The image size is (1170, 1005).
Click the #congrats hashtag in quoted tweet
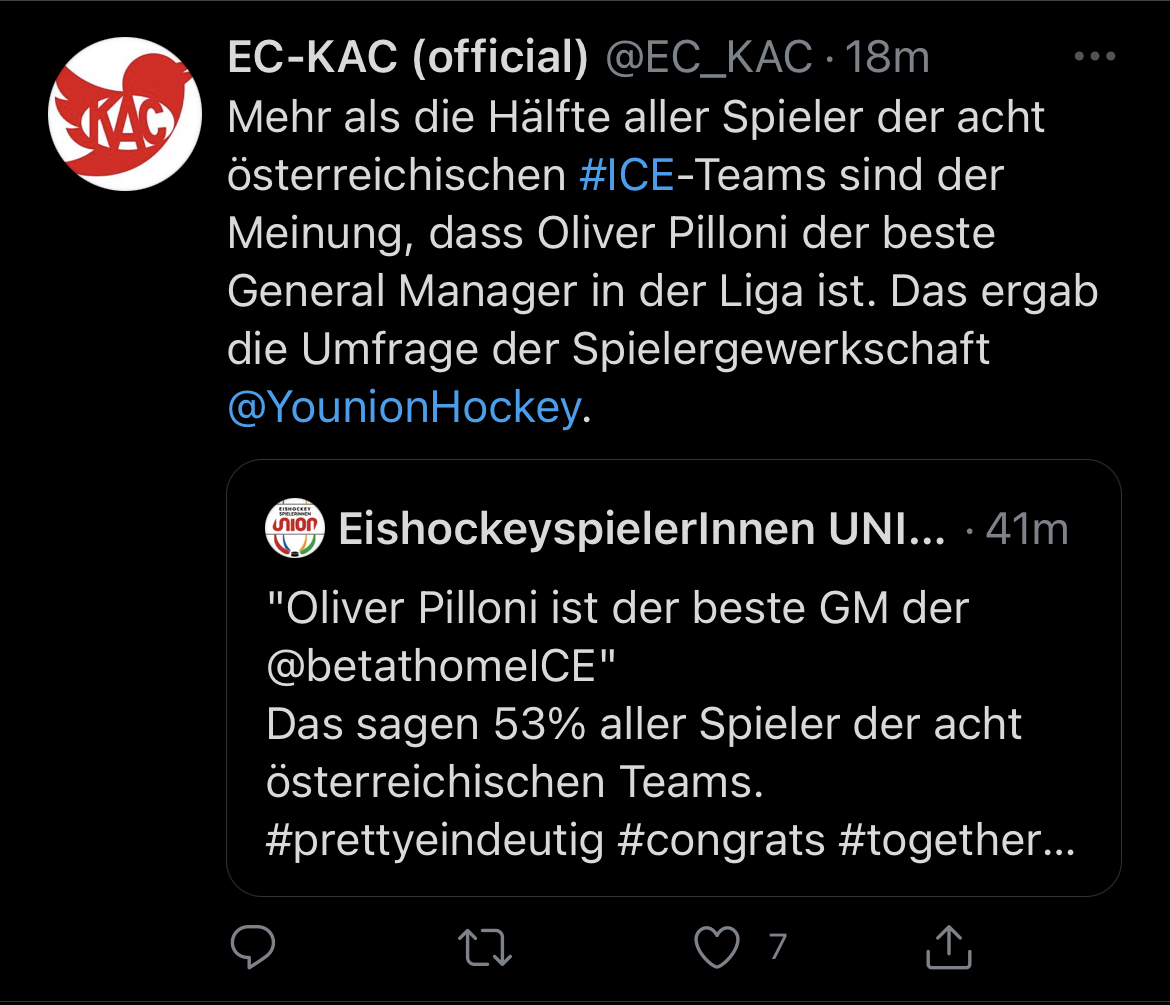(721, 840)
